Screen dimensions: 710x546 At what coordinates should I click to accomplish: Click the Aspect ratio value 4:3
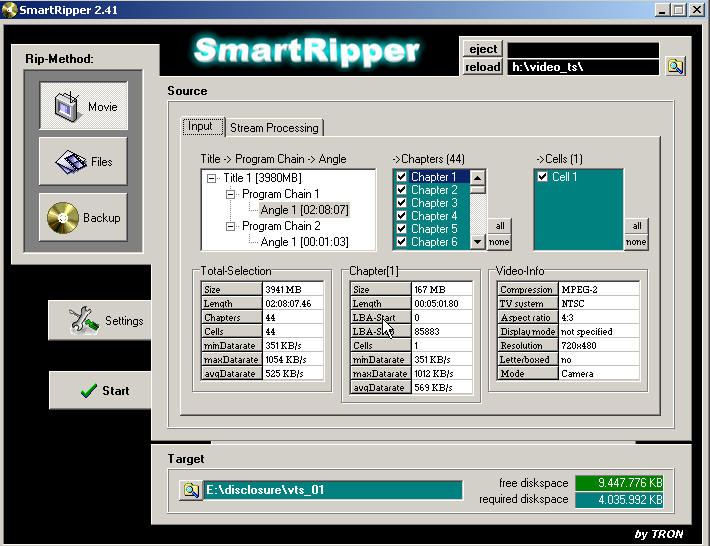tap(599, 317)
